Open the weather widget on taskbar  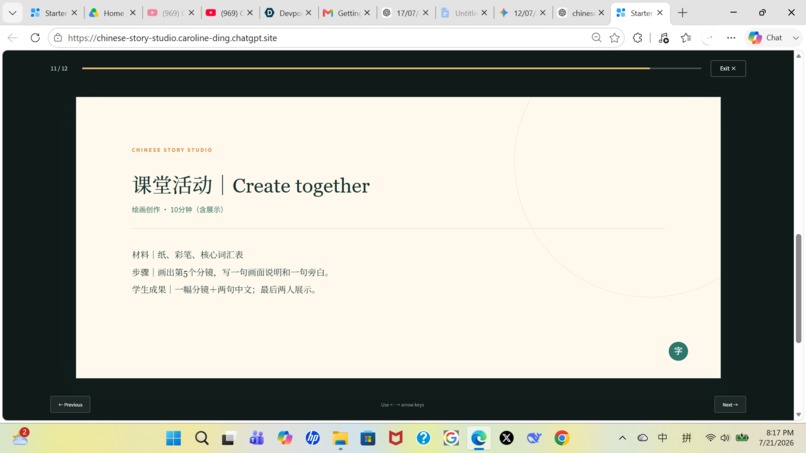click(x=21, y=437)
